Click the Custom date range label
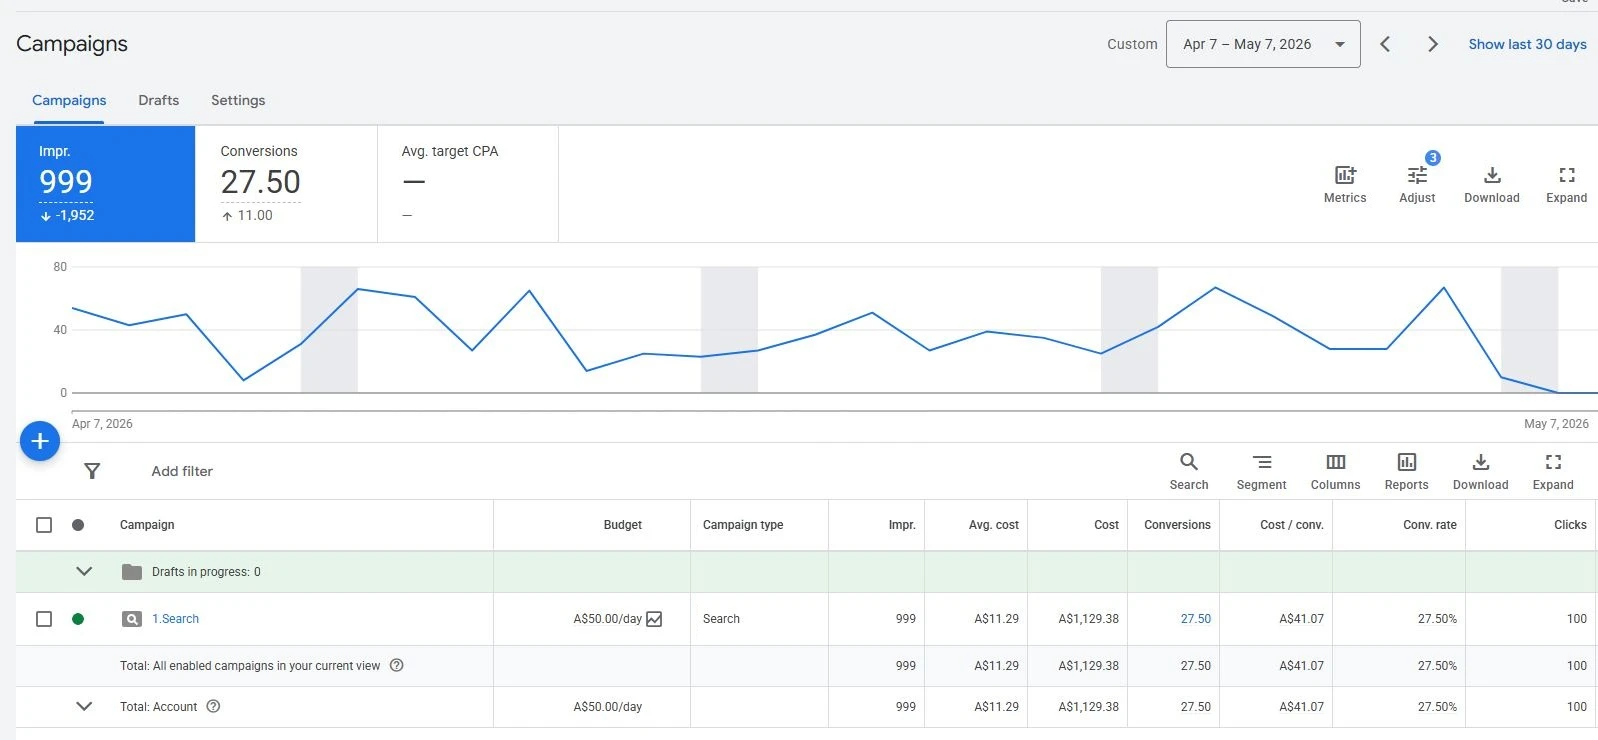This screenshot has width=1598, height=740. pyautogui.click(x=1132, y=44)
